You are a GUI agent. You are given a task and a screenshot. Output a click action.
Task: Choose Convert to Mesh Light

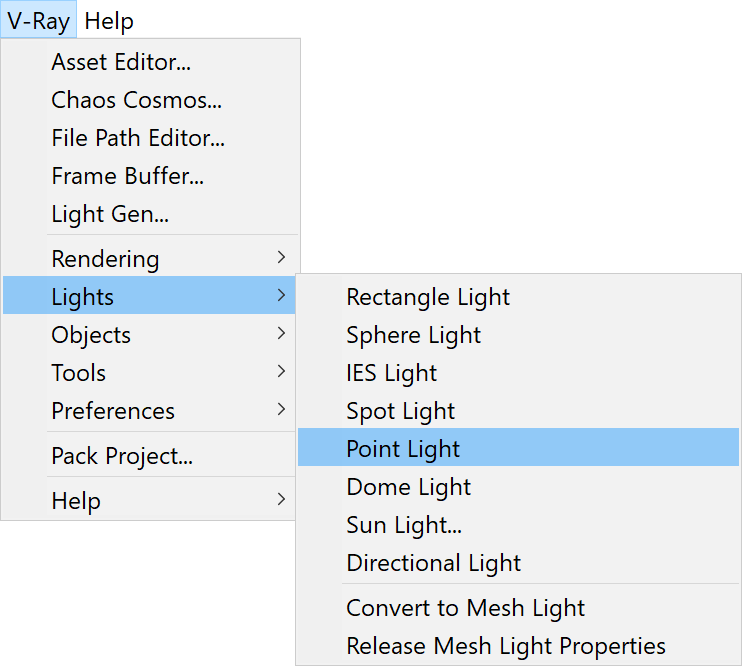pyautogui.click(x=518, y=607)
